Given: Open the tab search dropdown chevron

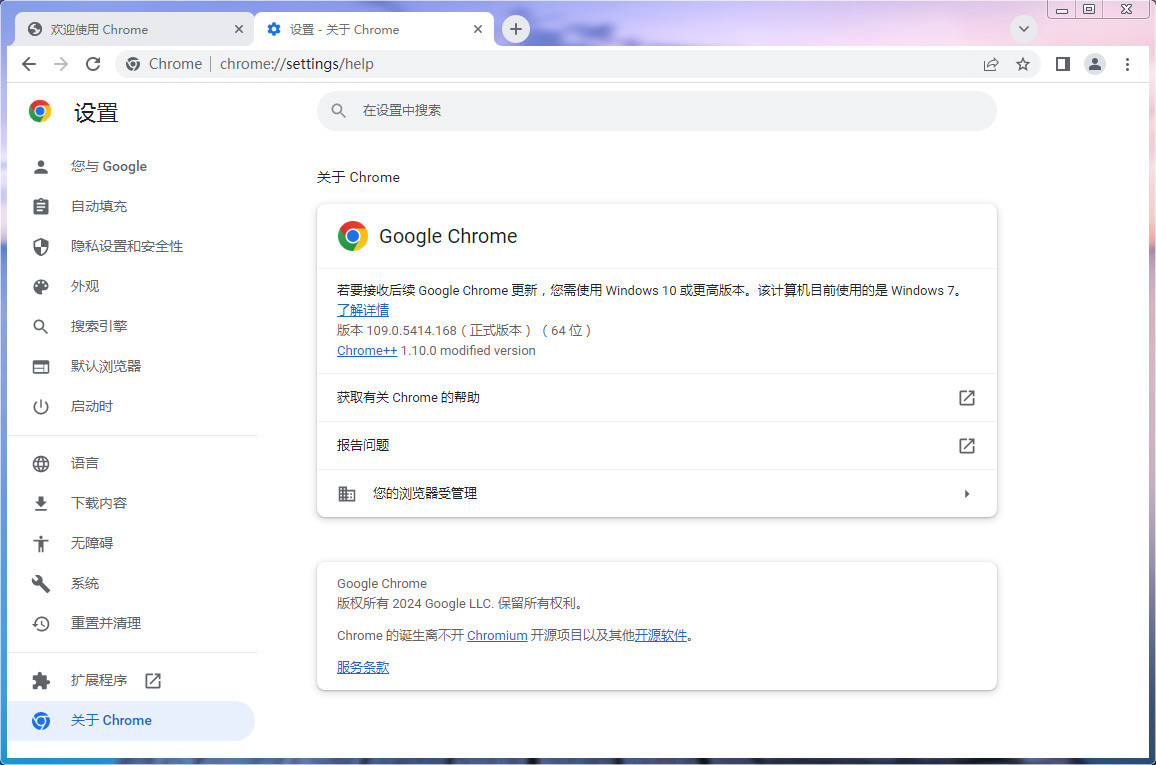Looking at the screenshot, I should click(1023, 29).
